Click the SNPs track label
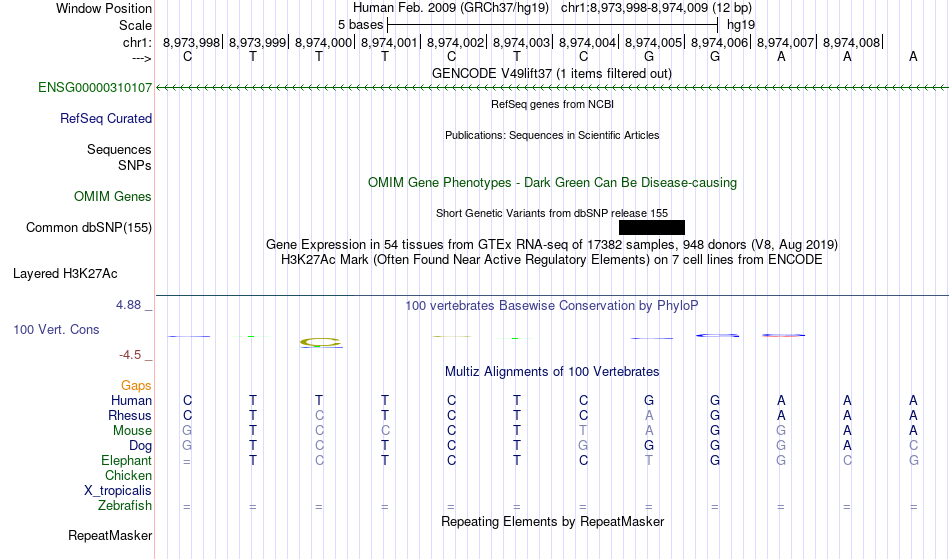Screen dimensions: 950x559 coord(135,165)
